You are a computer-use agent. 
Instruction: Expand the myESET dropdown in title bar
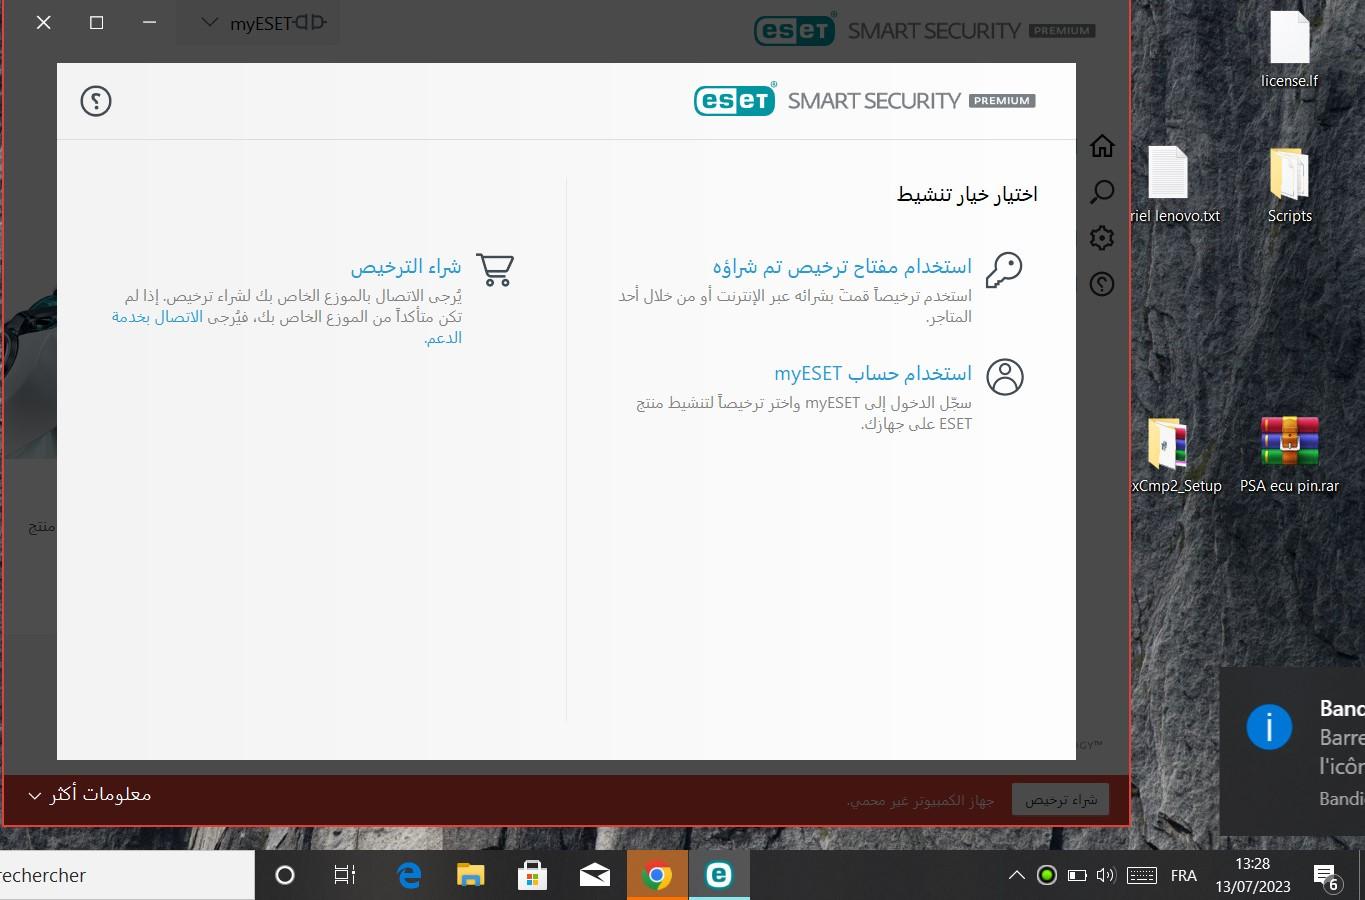258,23
